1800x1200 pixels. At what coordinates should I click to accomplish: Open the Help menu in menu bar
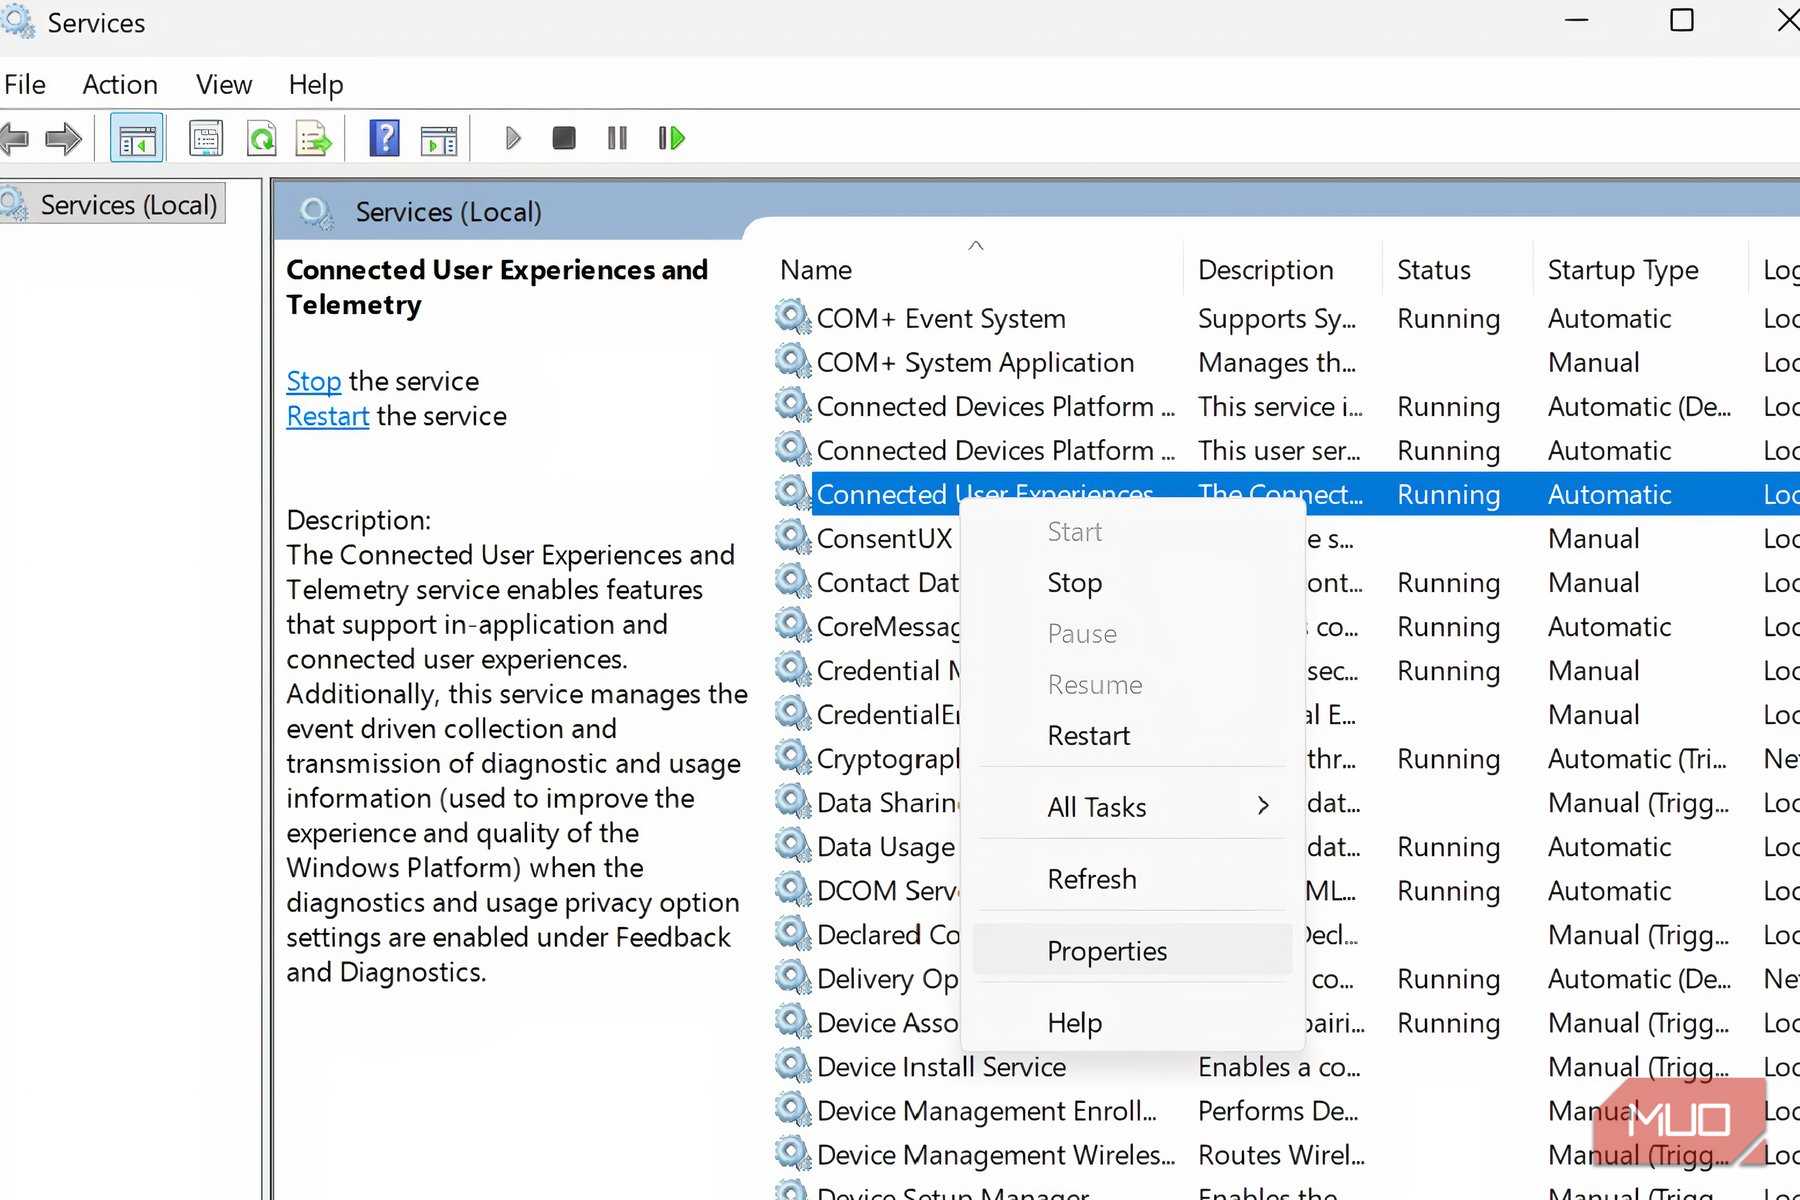tap(316, 84)
